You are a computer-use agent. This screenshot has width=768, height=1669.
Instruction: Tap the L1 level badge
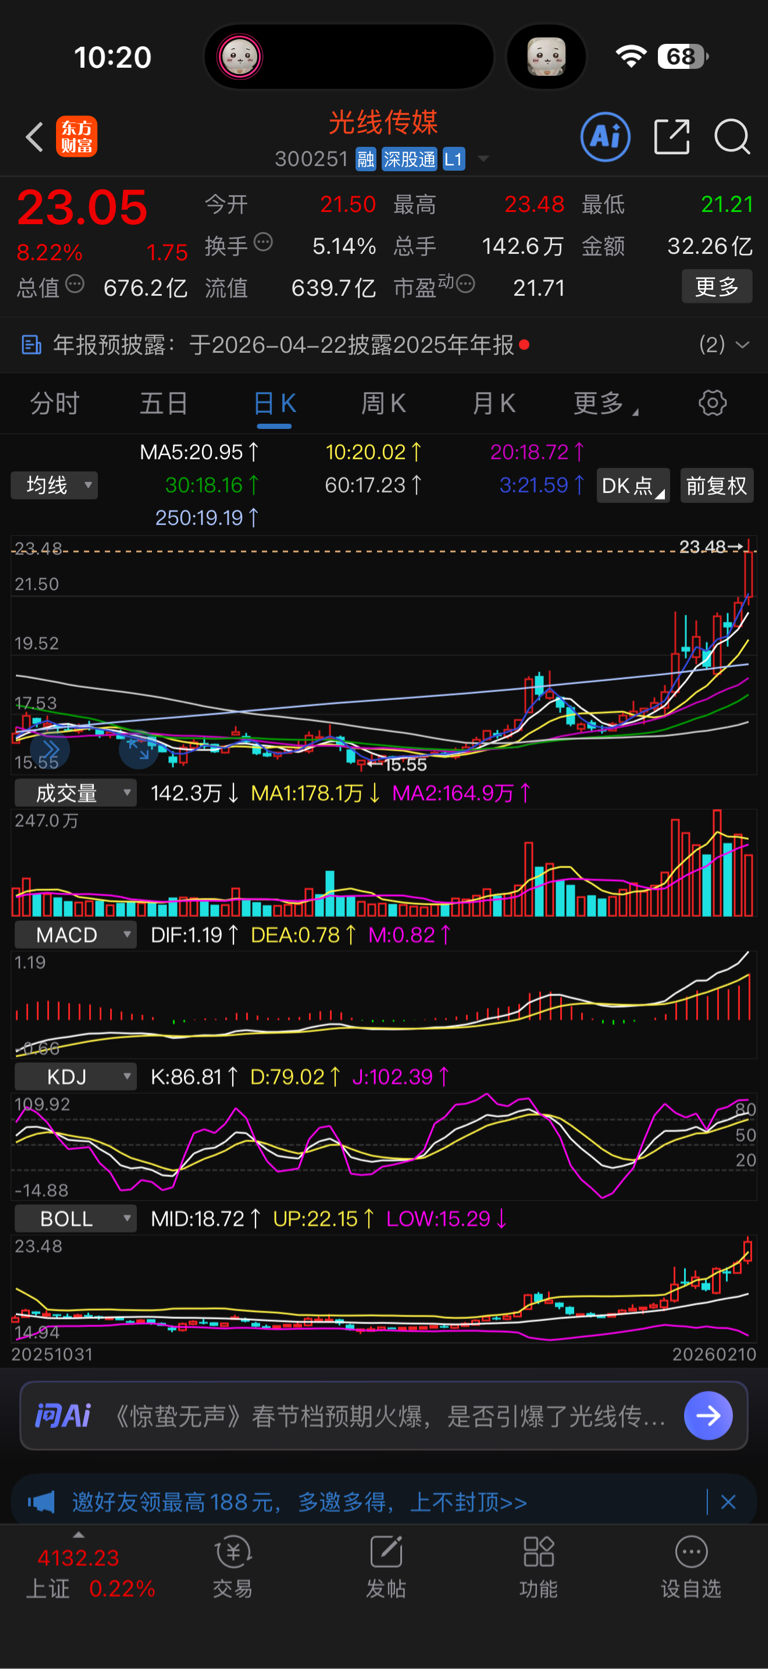[x=454, y=159]
